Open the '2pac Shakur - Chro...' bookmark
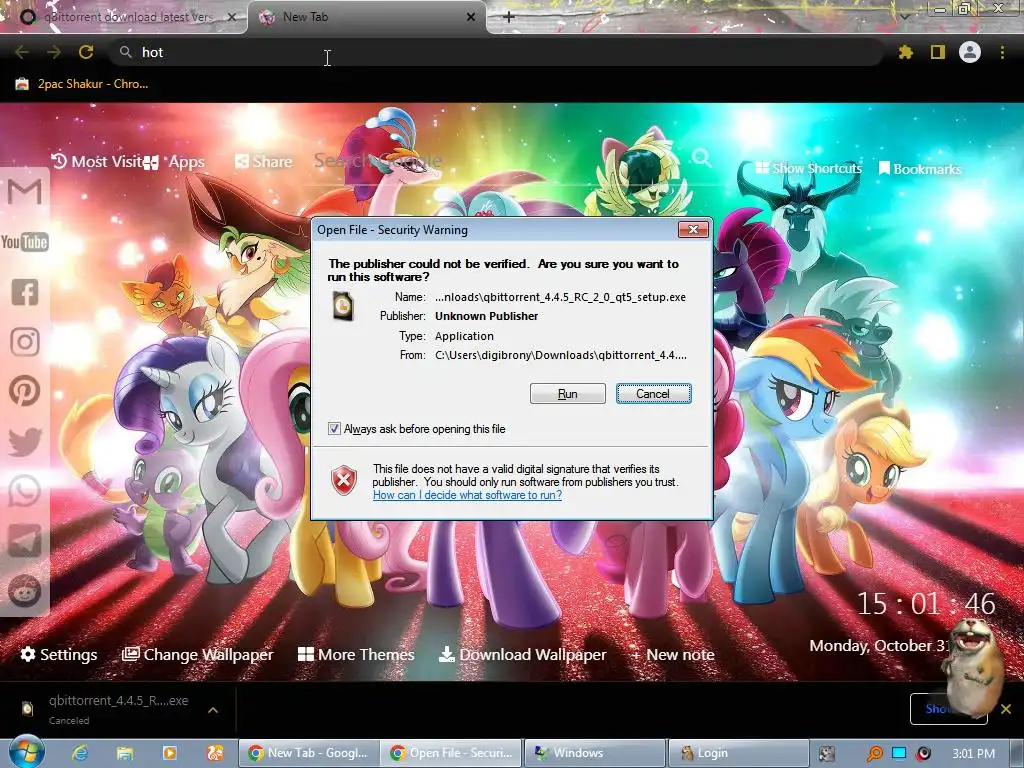This screenshot has height=768, width=1024. pos(82,84)
